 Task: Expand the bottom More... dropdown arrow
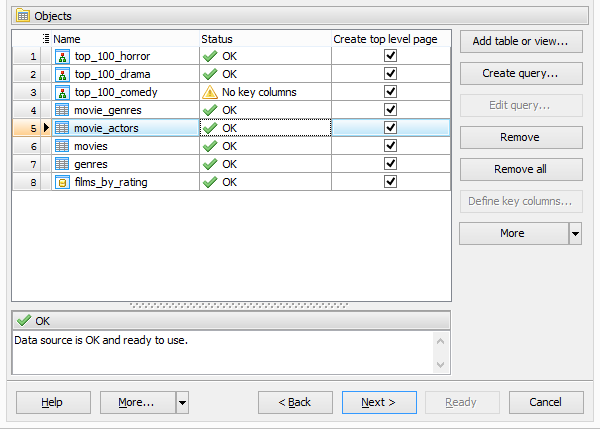point(182,402)
